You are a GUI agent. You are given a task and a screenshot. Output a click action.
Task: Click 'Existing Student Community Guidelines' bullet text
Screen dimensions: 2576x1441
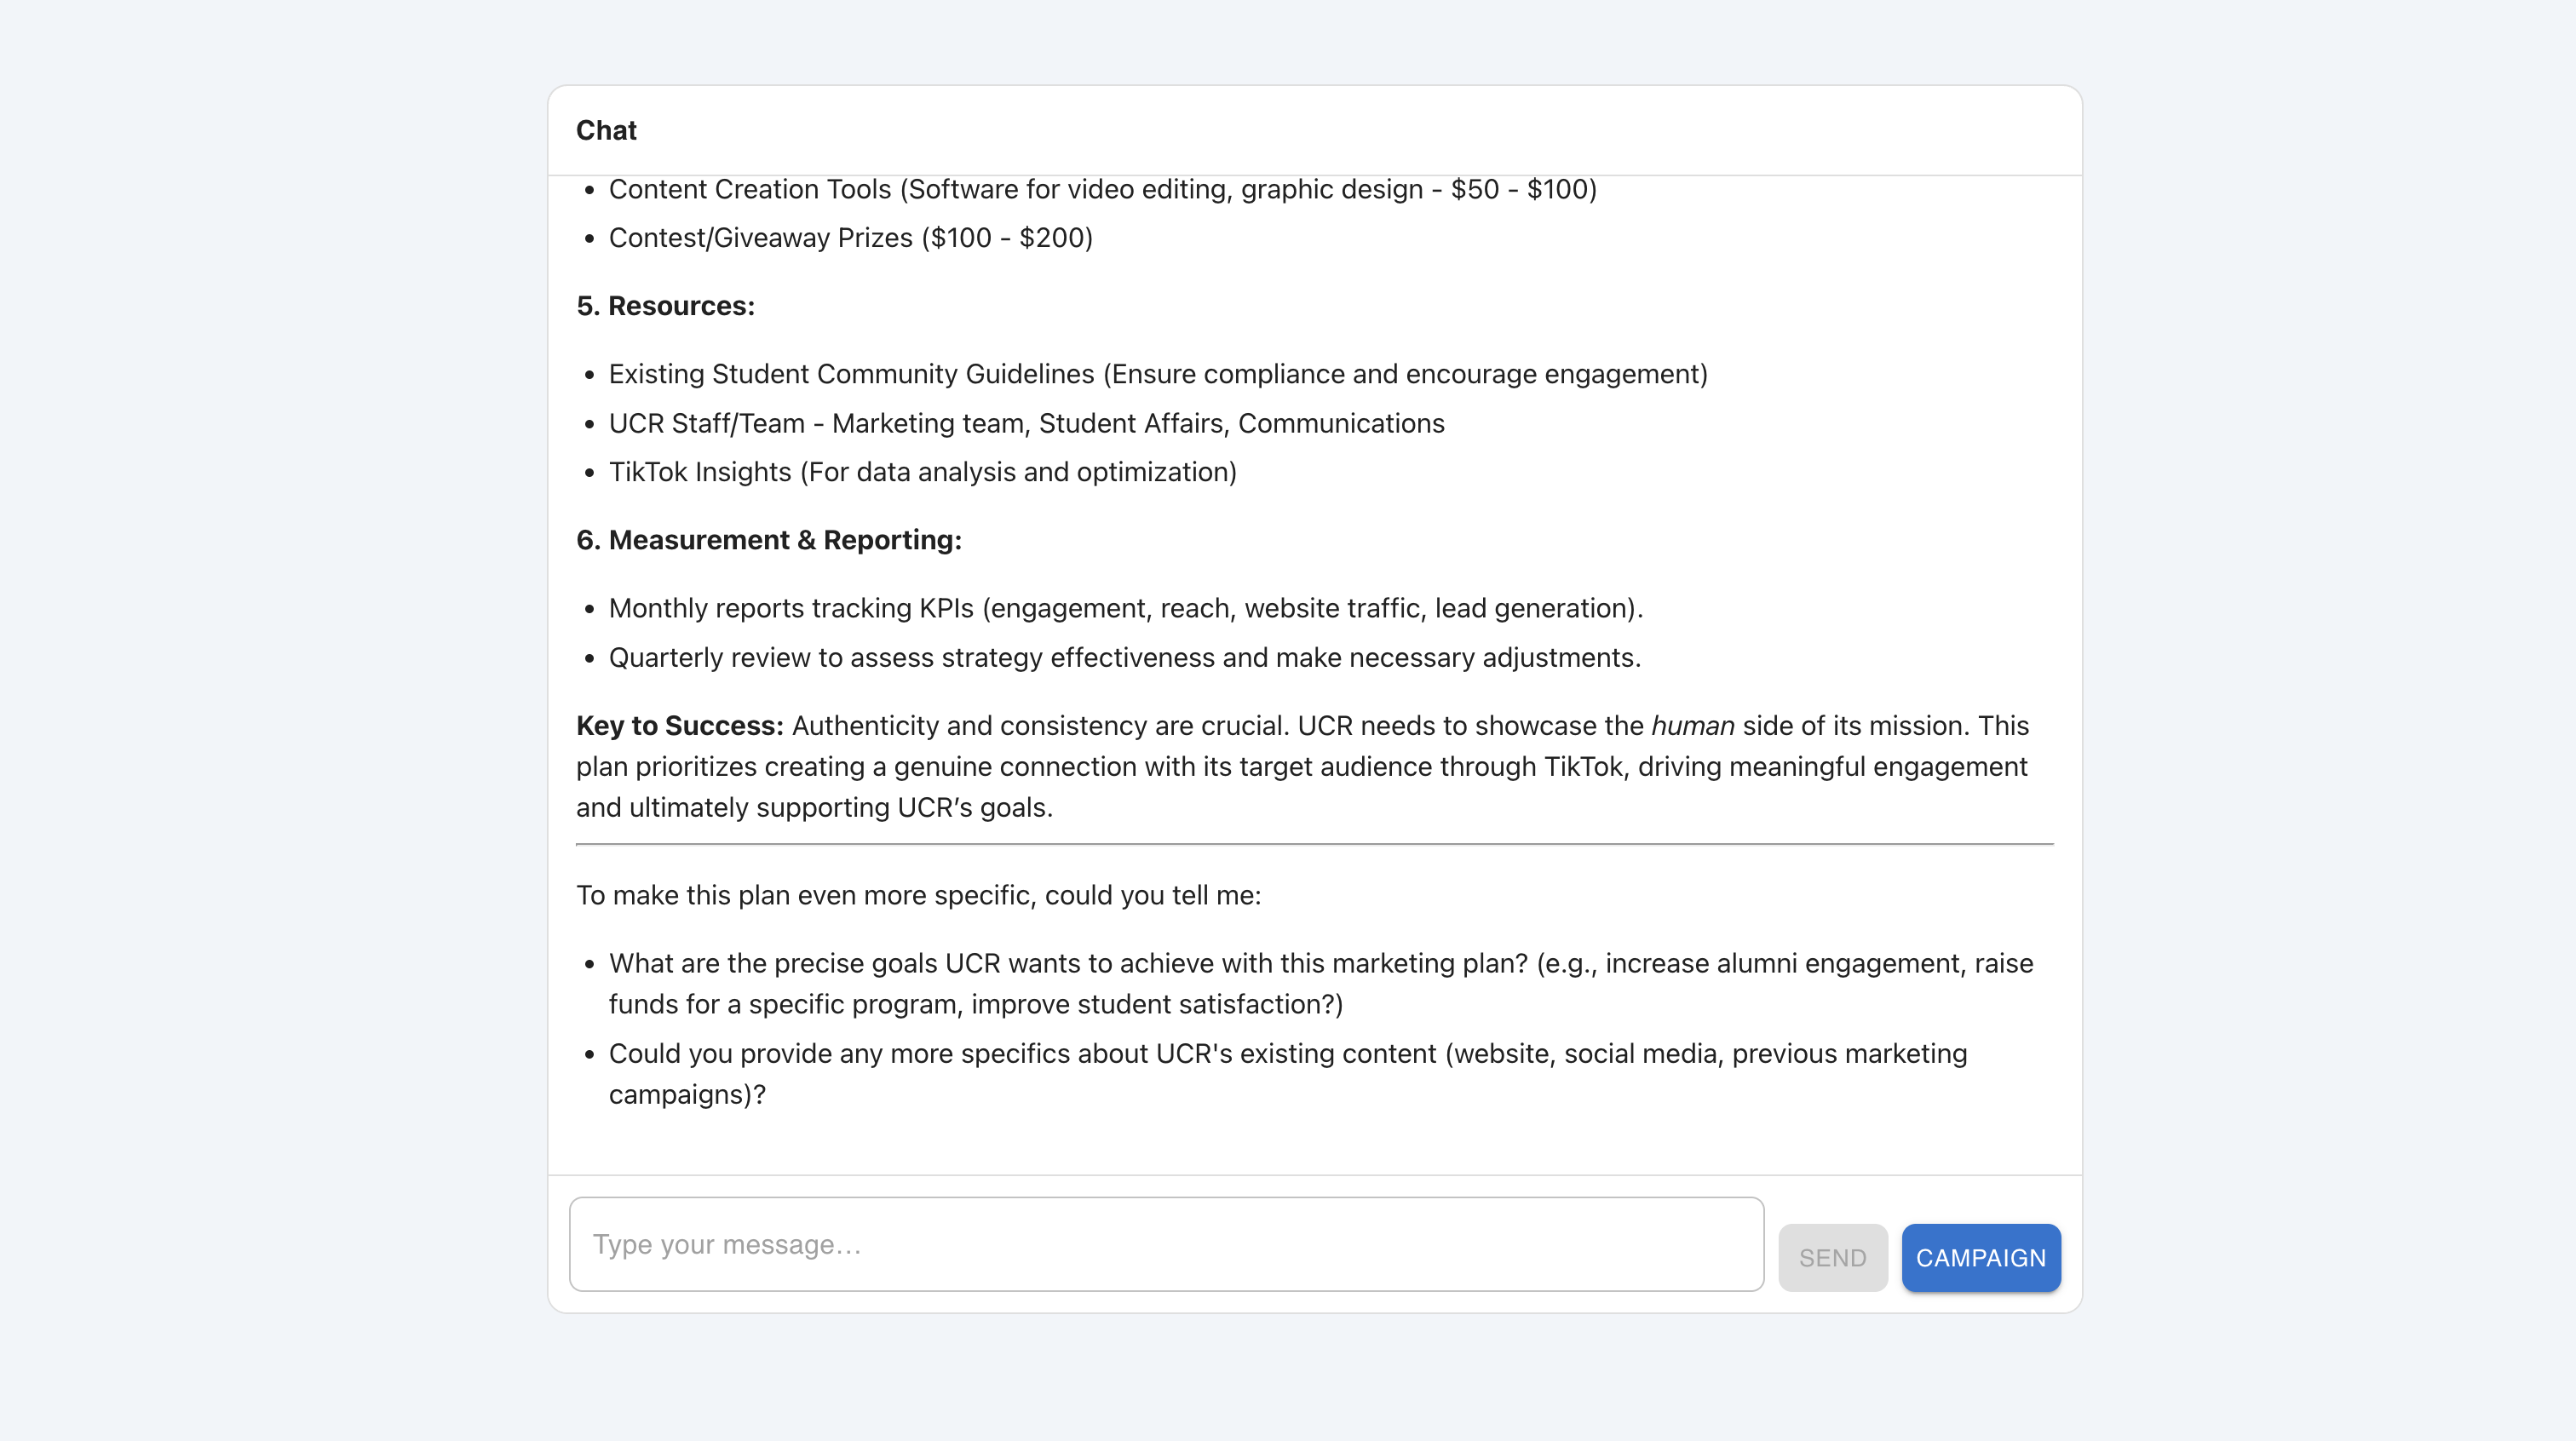pos(1157,374)
